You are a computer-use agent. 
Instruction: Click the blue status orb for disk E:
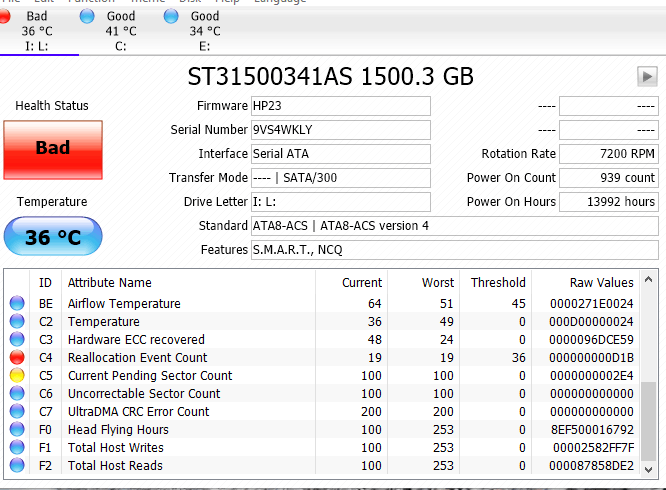(x=171, y=17)
